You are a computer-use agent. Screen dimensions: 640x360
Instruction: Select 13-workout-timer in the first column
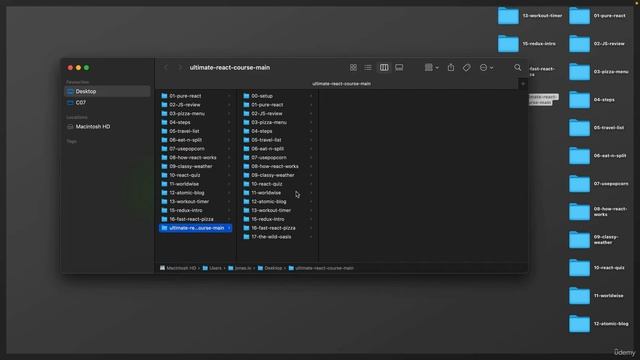196,202
